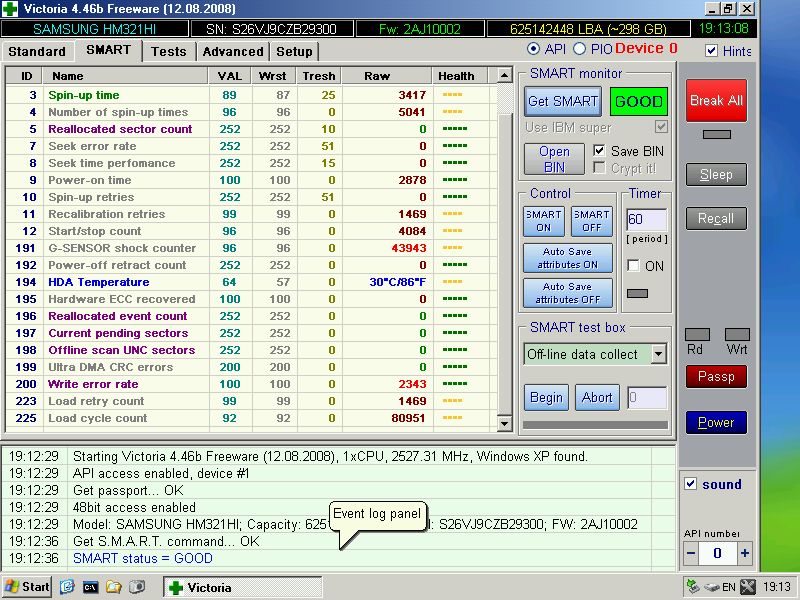800x600 pixels.
Task: Increase API number with plus button
Action: 744,553
